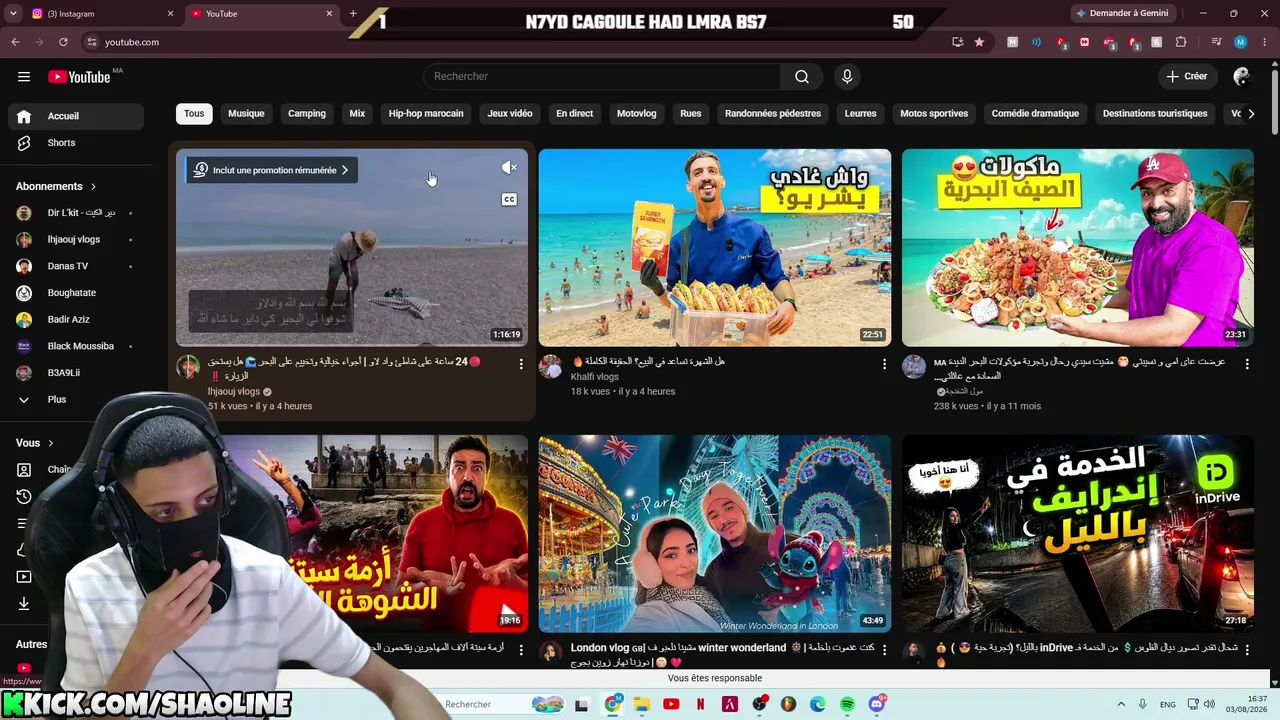The image size is (1280, 720).
Task: Show hidden system tray icons chevron
Action: (1120, 704)
